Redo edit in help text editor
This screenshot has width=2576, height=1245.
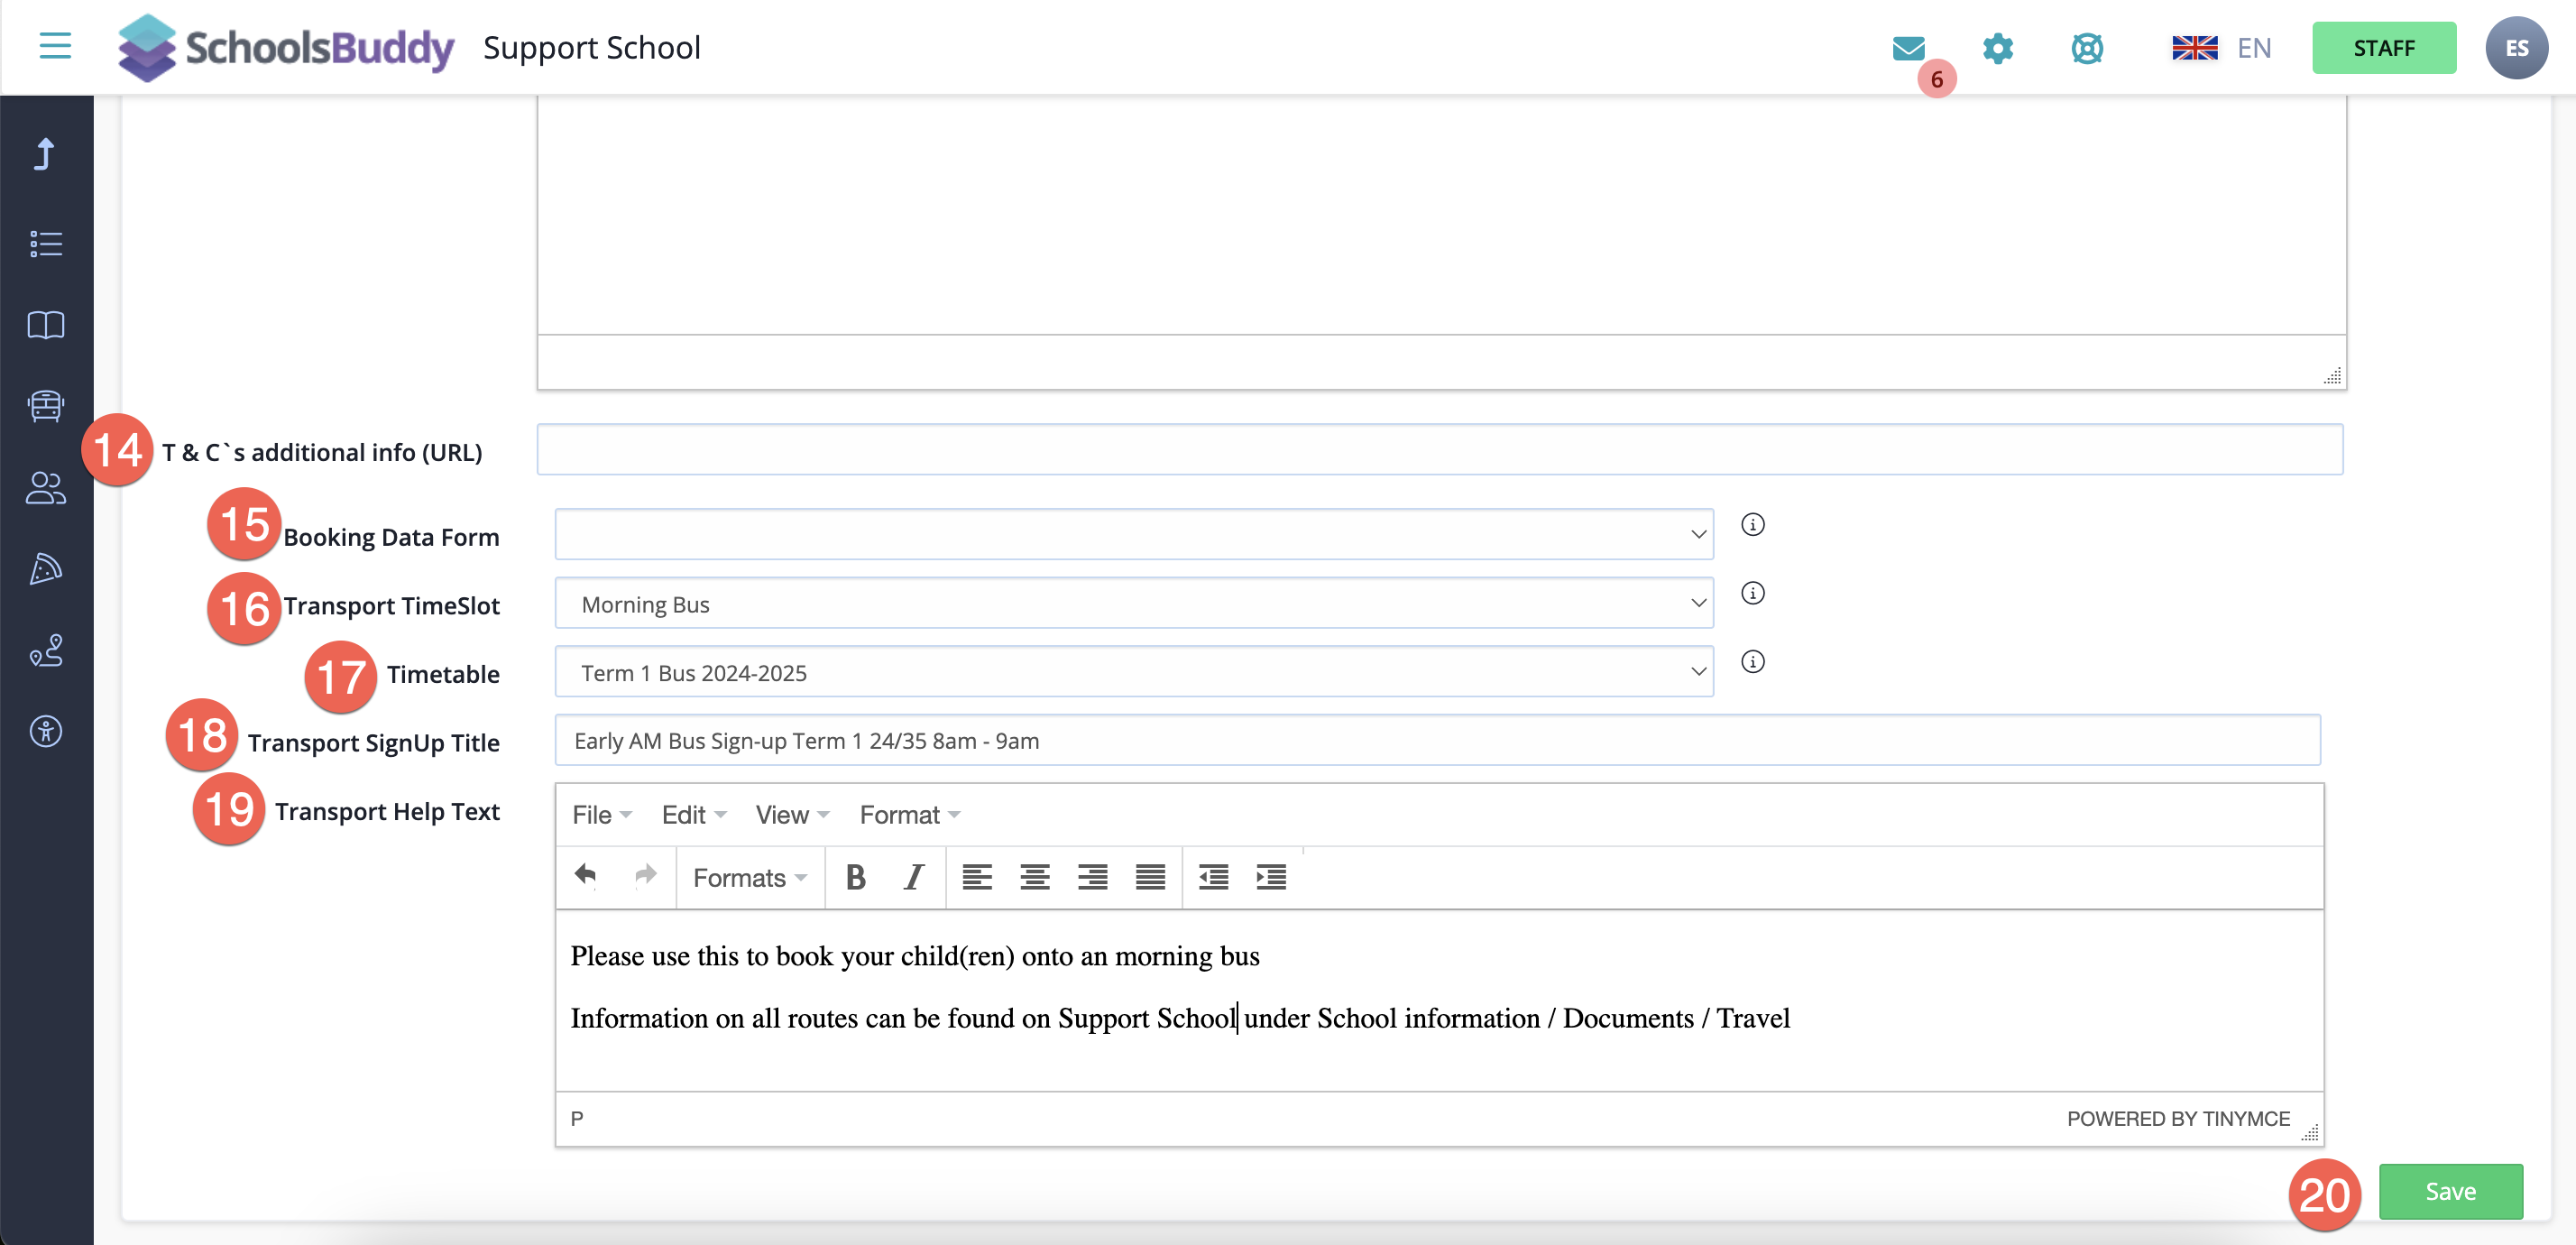[645, 876]
